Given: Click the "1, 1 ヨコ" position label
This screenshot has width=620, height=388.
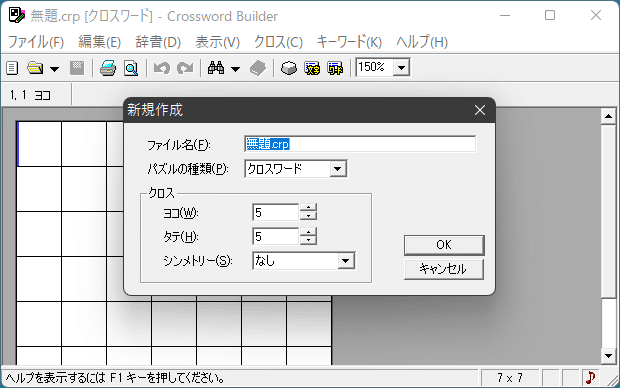Looking at the screenshot, I should tap(30, 95).
